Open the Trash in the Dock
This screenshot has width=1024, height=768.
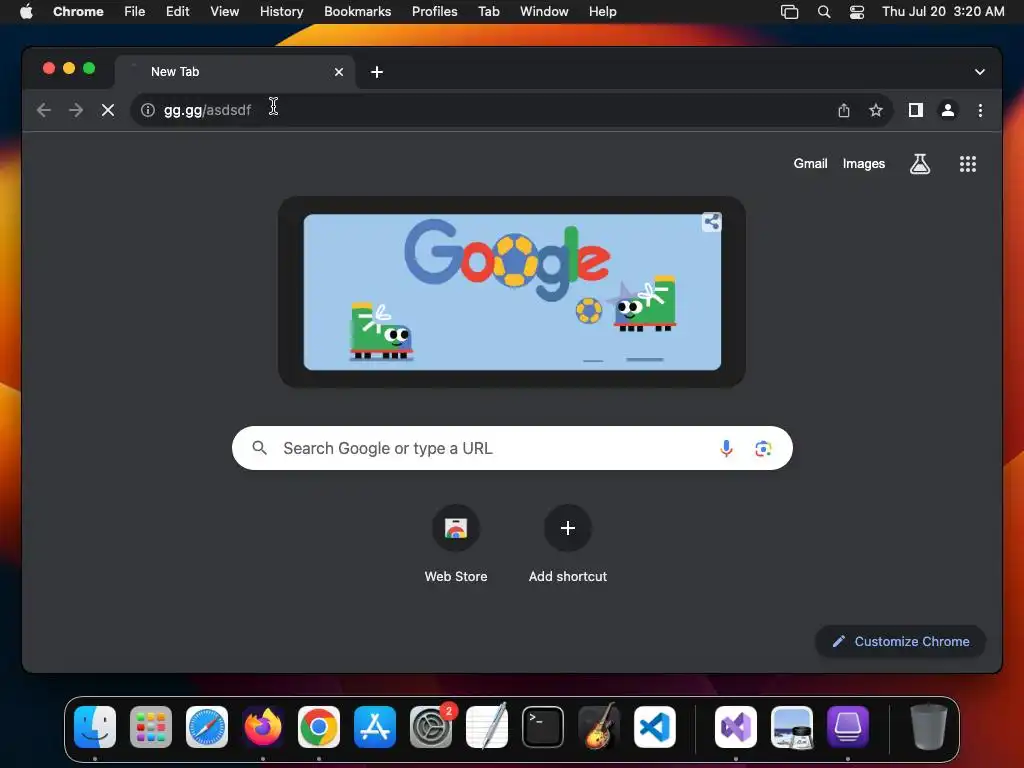[x=929, y=727]
